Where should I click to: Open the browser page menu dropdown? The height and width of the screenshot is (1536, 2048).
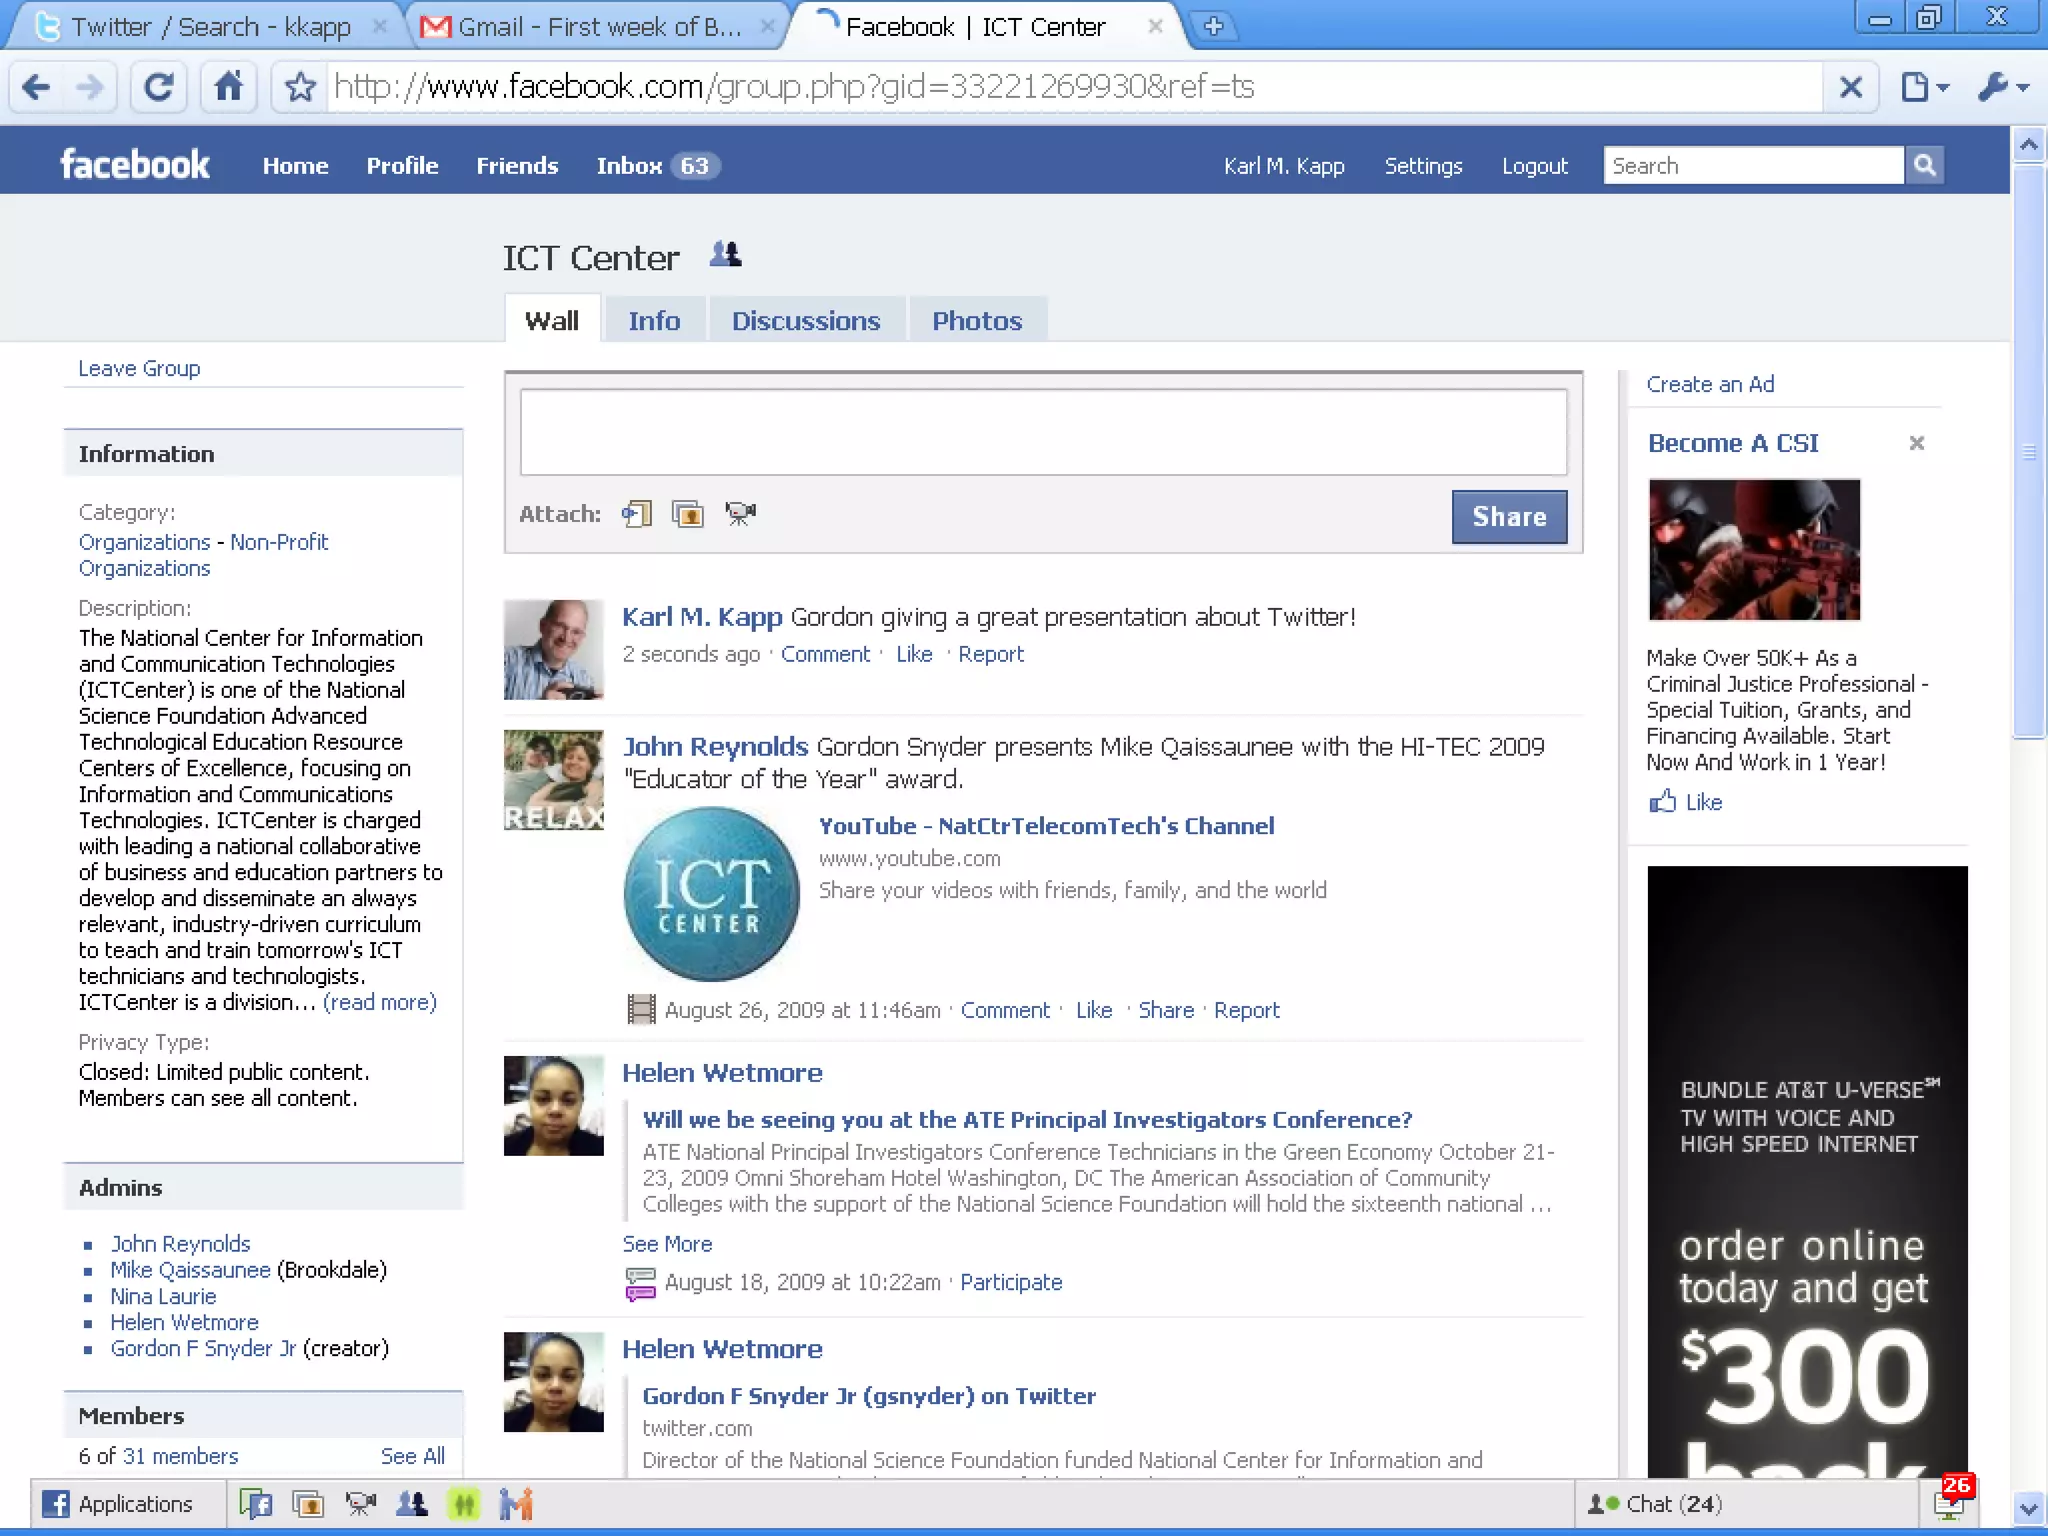tap(1924, 87)
